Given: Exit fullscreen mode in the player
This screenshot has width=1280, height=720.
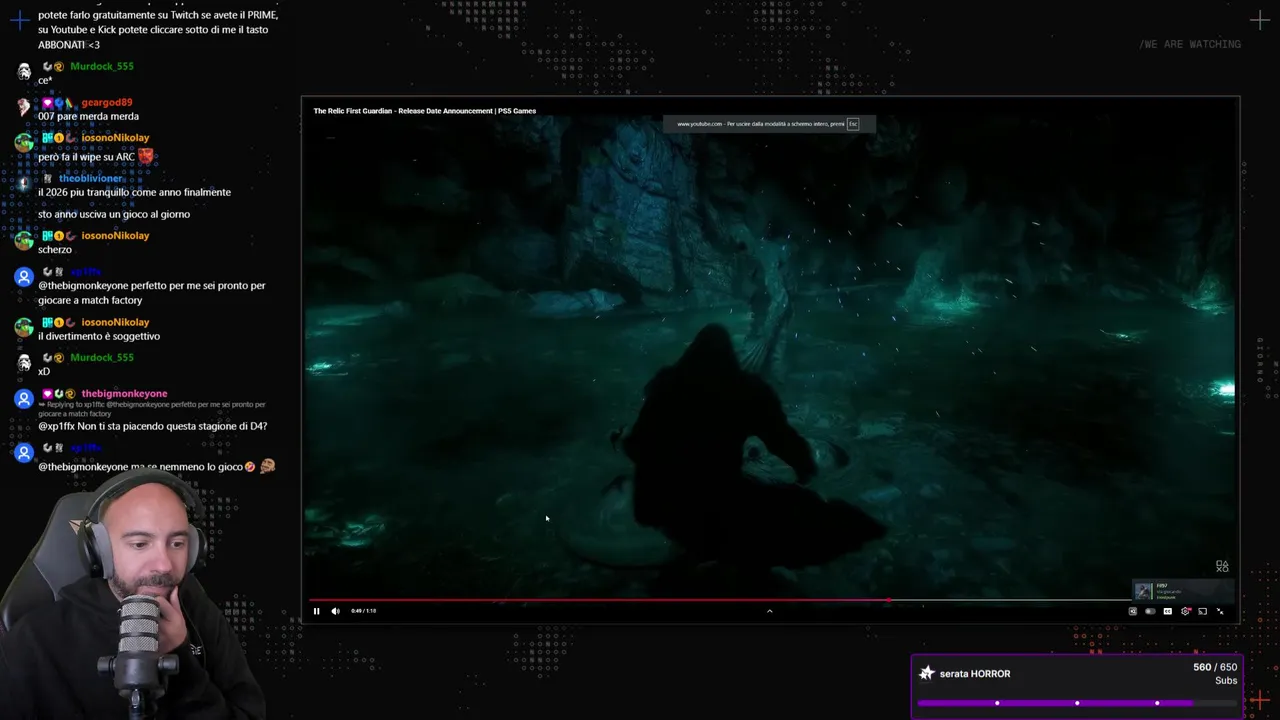Looking at the screenshot, I should tap(1220, 611).
